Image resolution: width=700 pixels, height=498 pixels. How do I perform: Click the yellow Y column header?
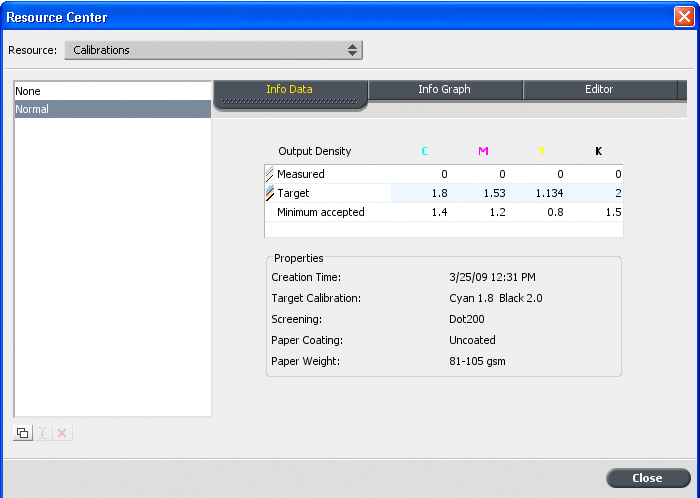542,151
